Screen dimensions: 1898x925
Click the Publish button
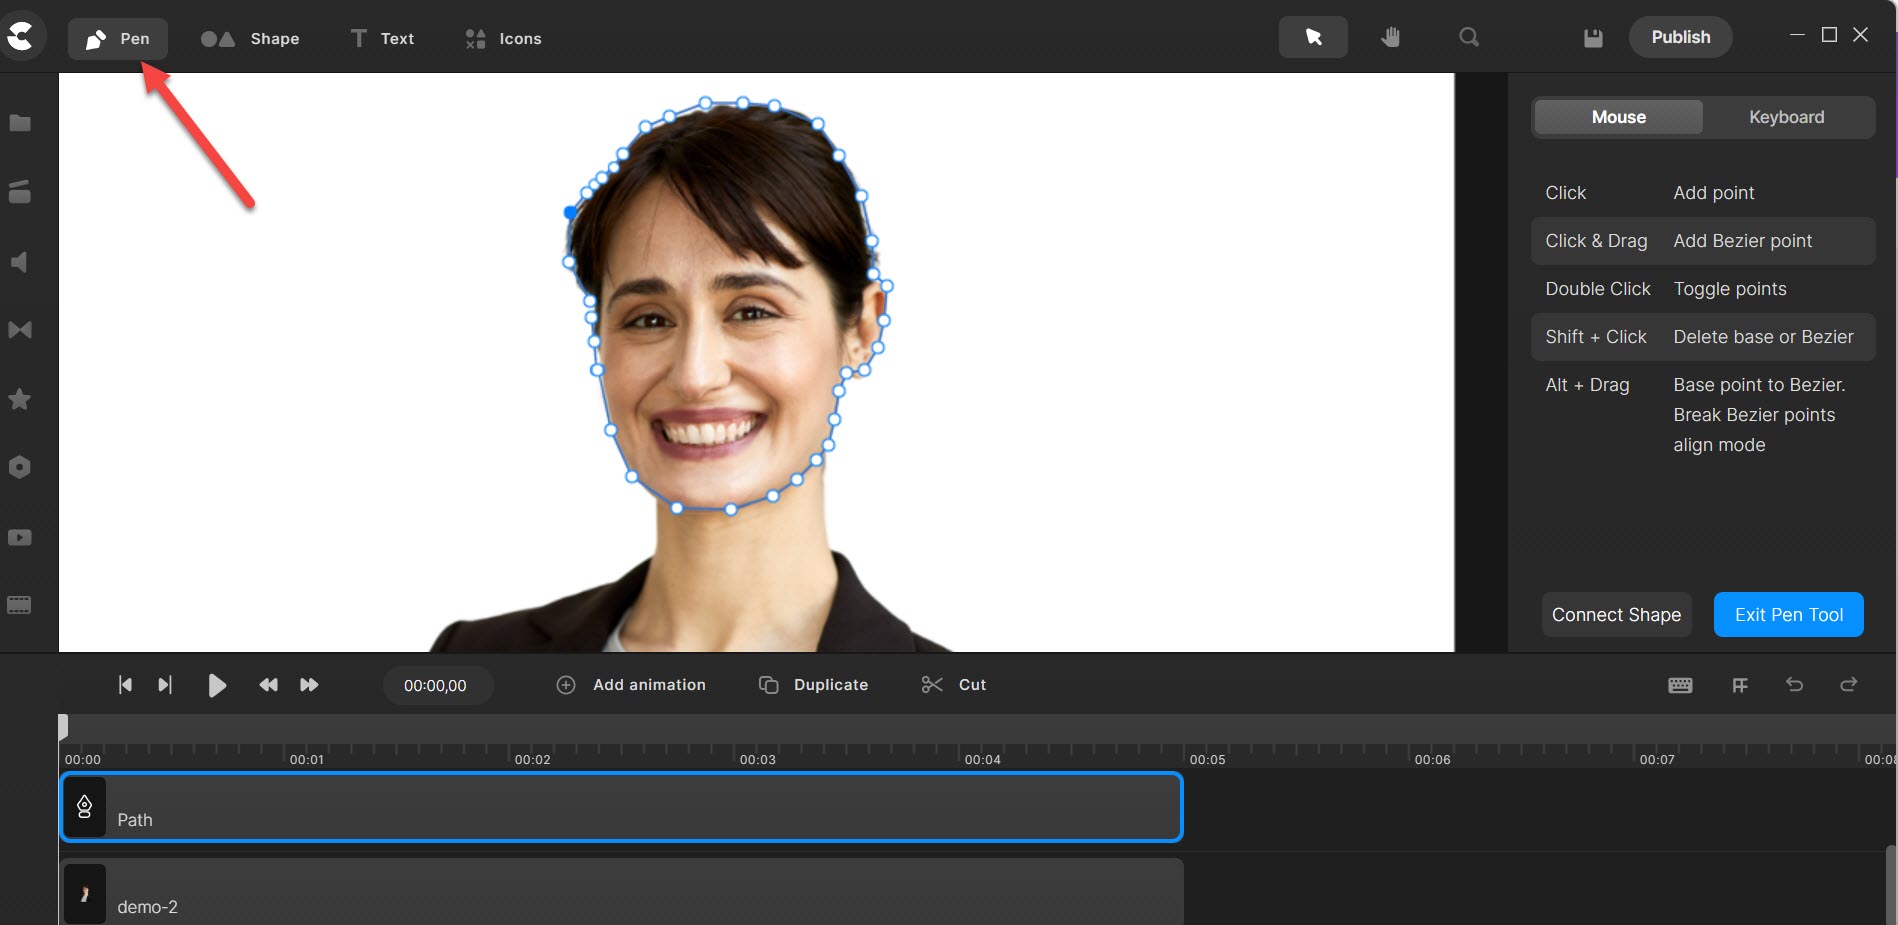click(1680, 37)
